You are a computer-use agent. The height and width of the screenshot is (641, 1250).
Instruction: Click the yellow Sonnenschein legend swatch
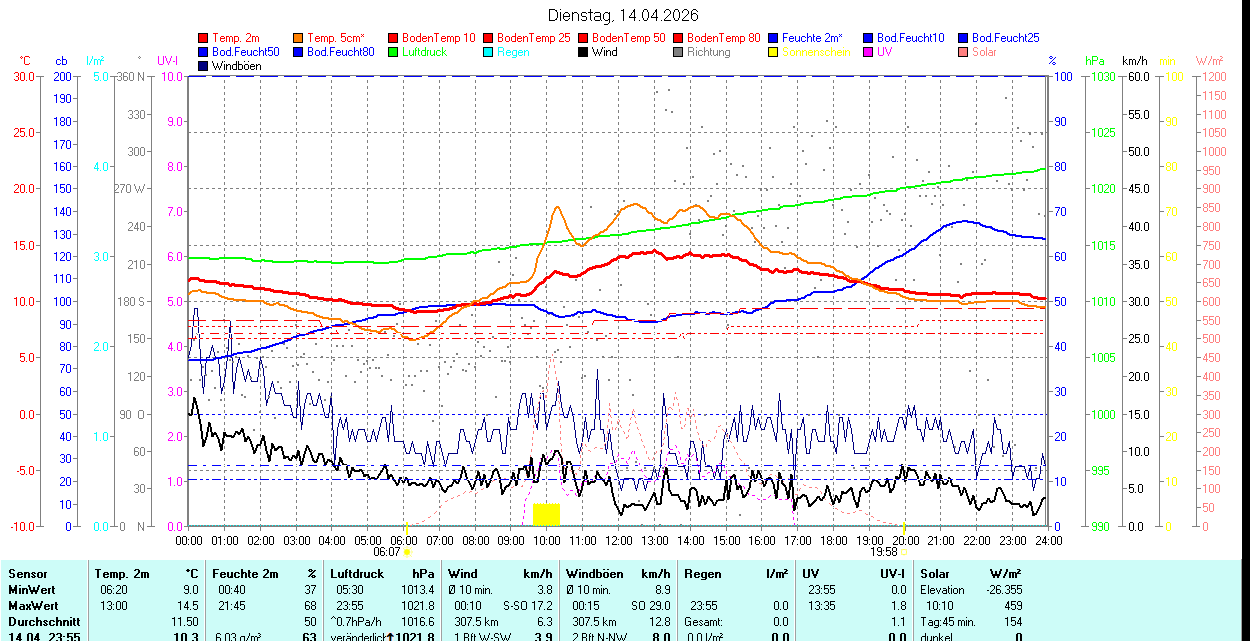pyautogui.click(x=773, y=52)
